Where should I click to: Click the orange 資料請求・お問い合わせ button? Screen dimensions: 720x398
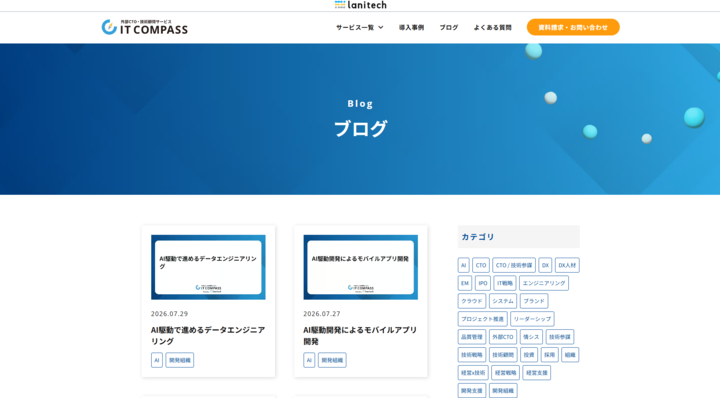[573, 27]
